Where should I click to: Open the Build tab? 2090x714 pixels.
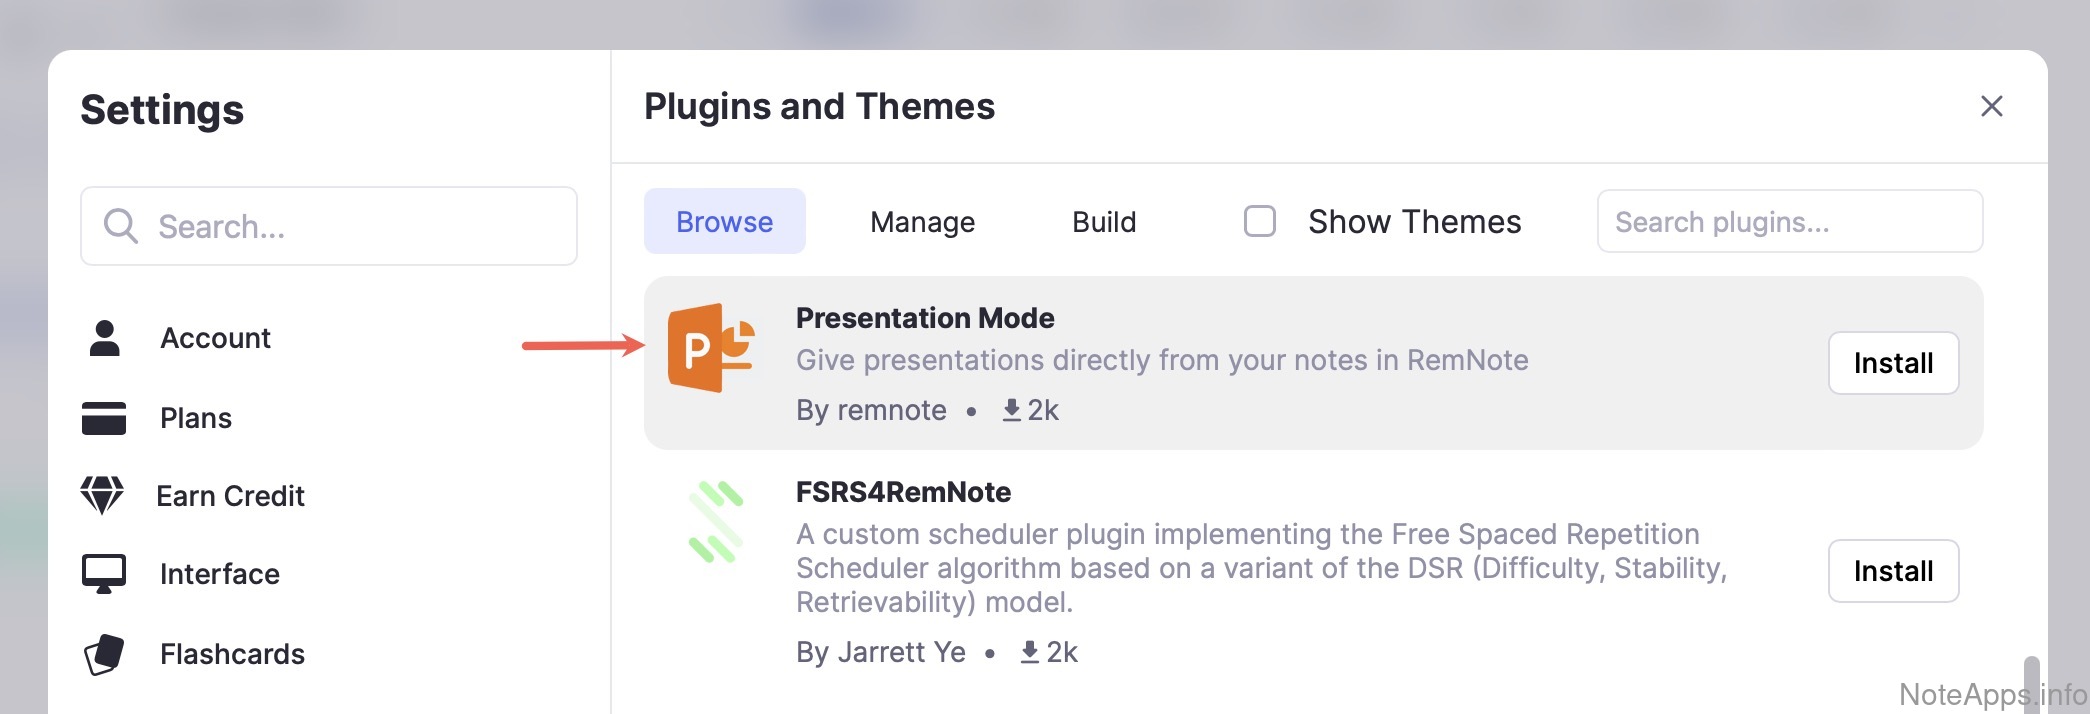1104,222
